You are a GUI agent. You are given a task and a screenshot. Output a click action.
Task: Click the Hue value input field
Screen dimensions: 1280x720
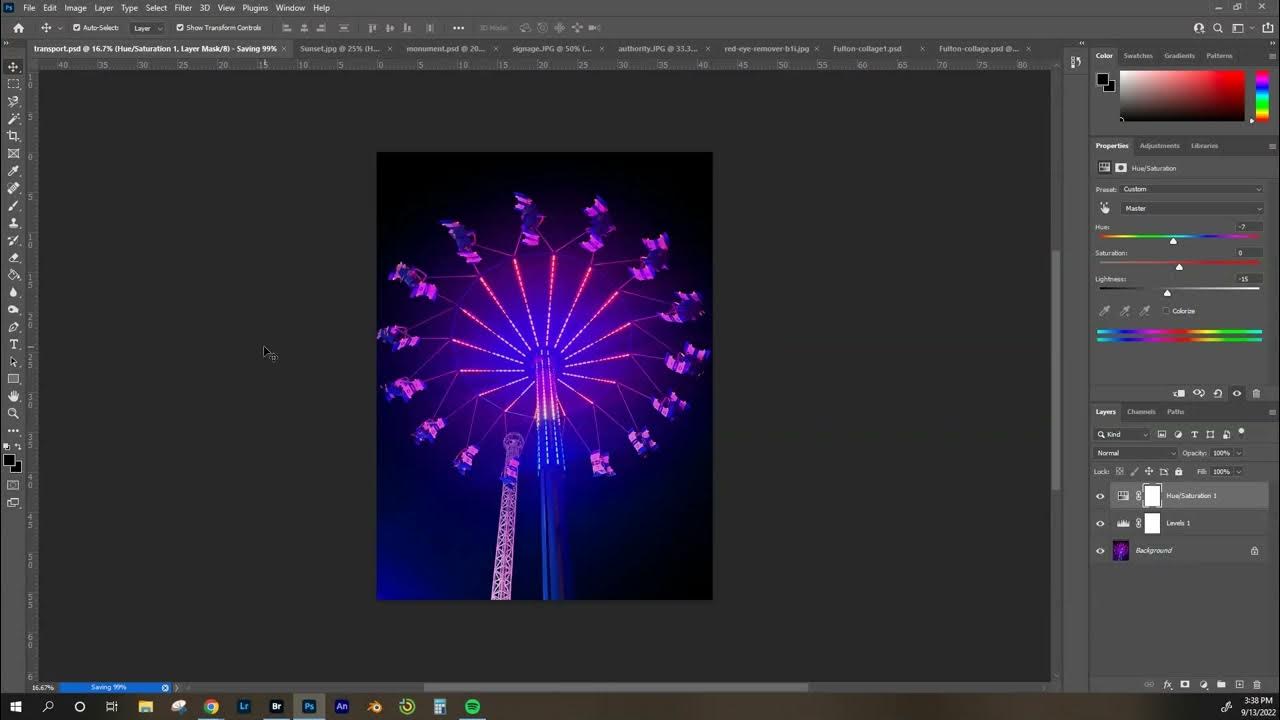click(1247, 227)
